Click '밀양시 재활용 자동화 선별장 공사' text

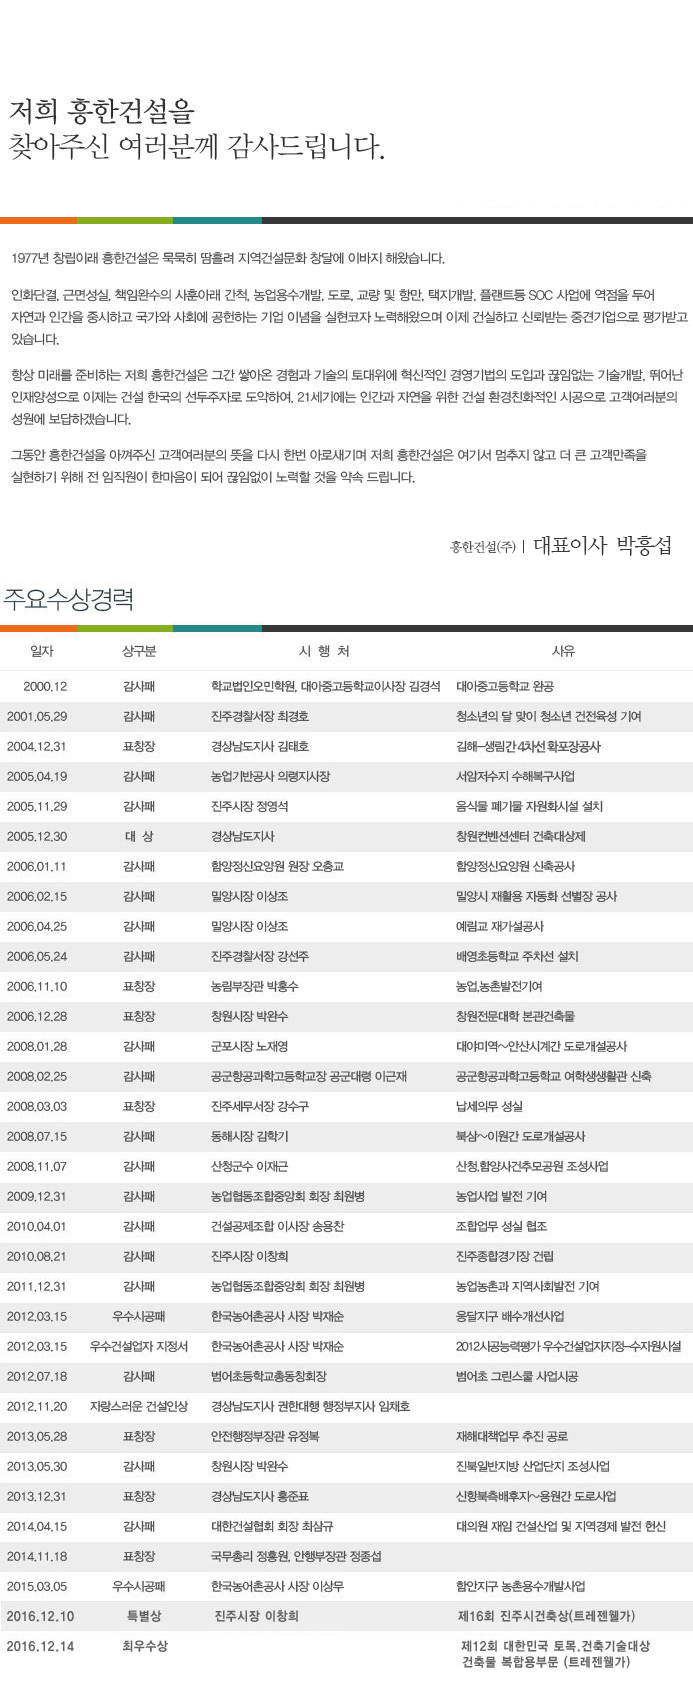click(x=537, y=896)
